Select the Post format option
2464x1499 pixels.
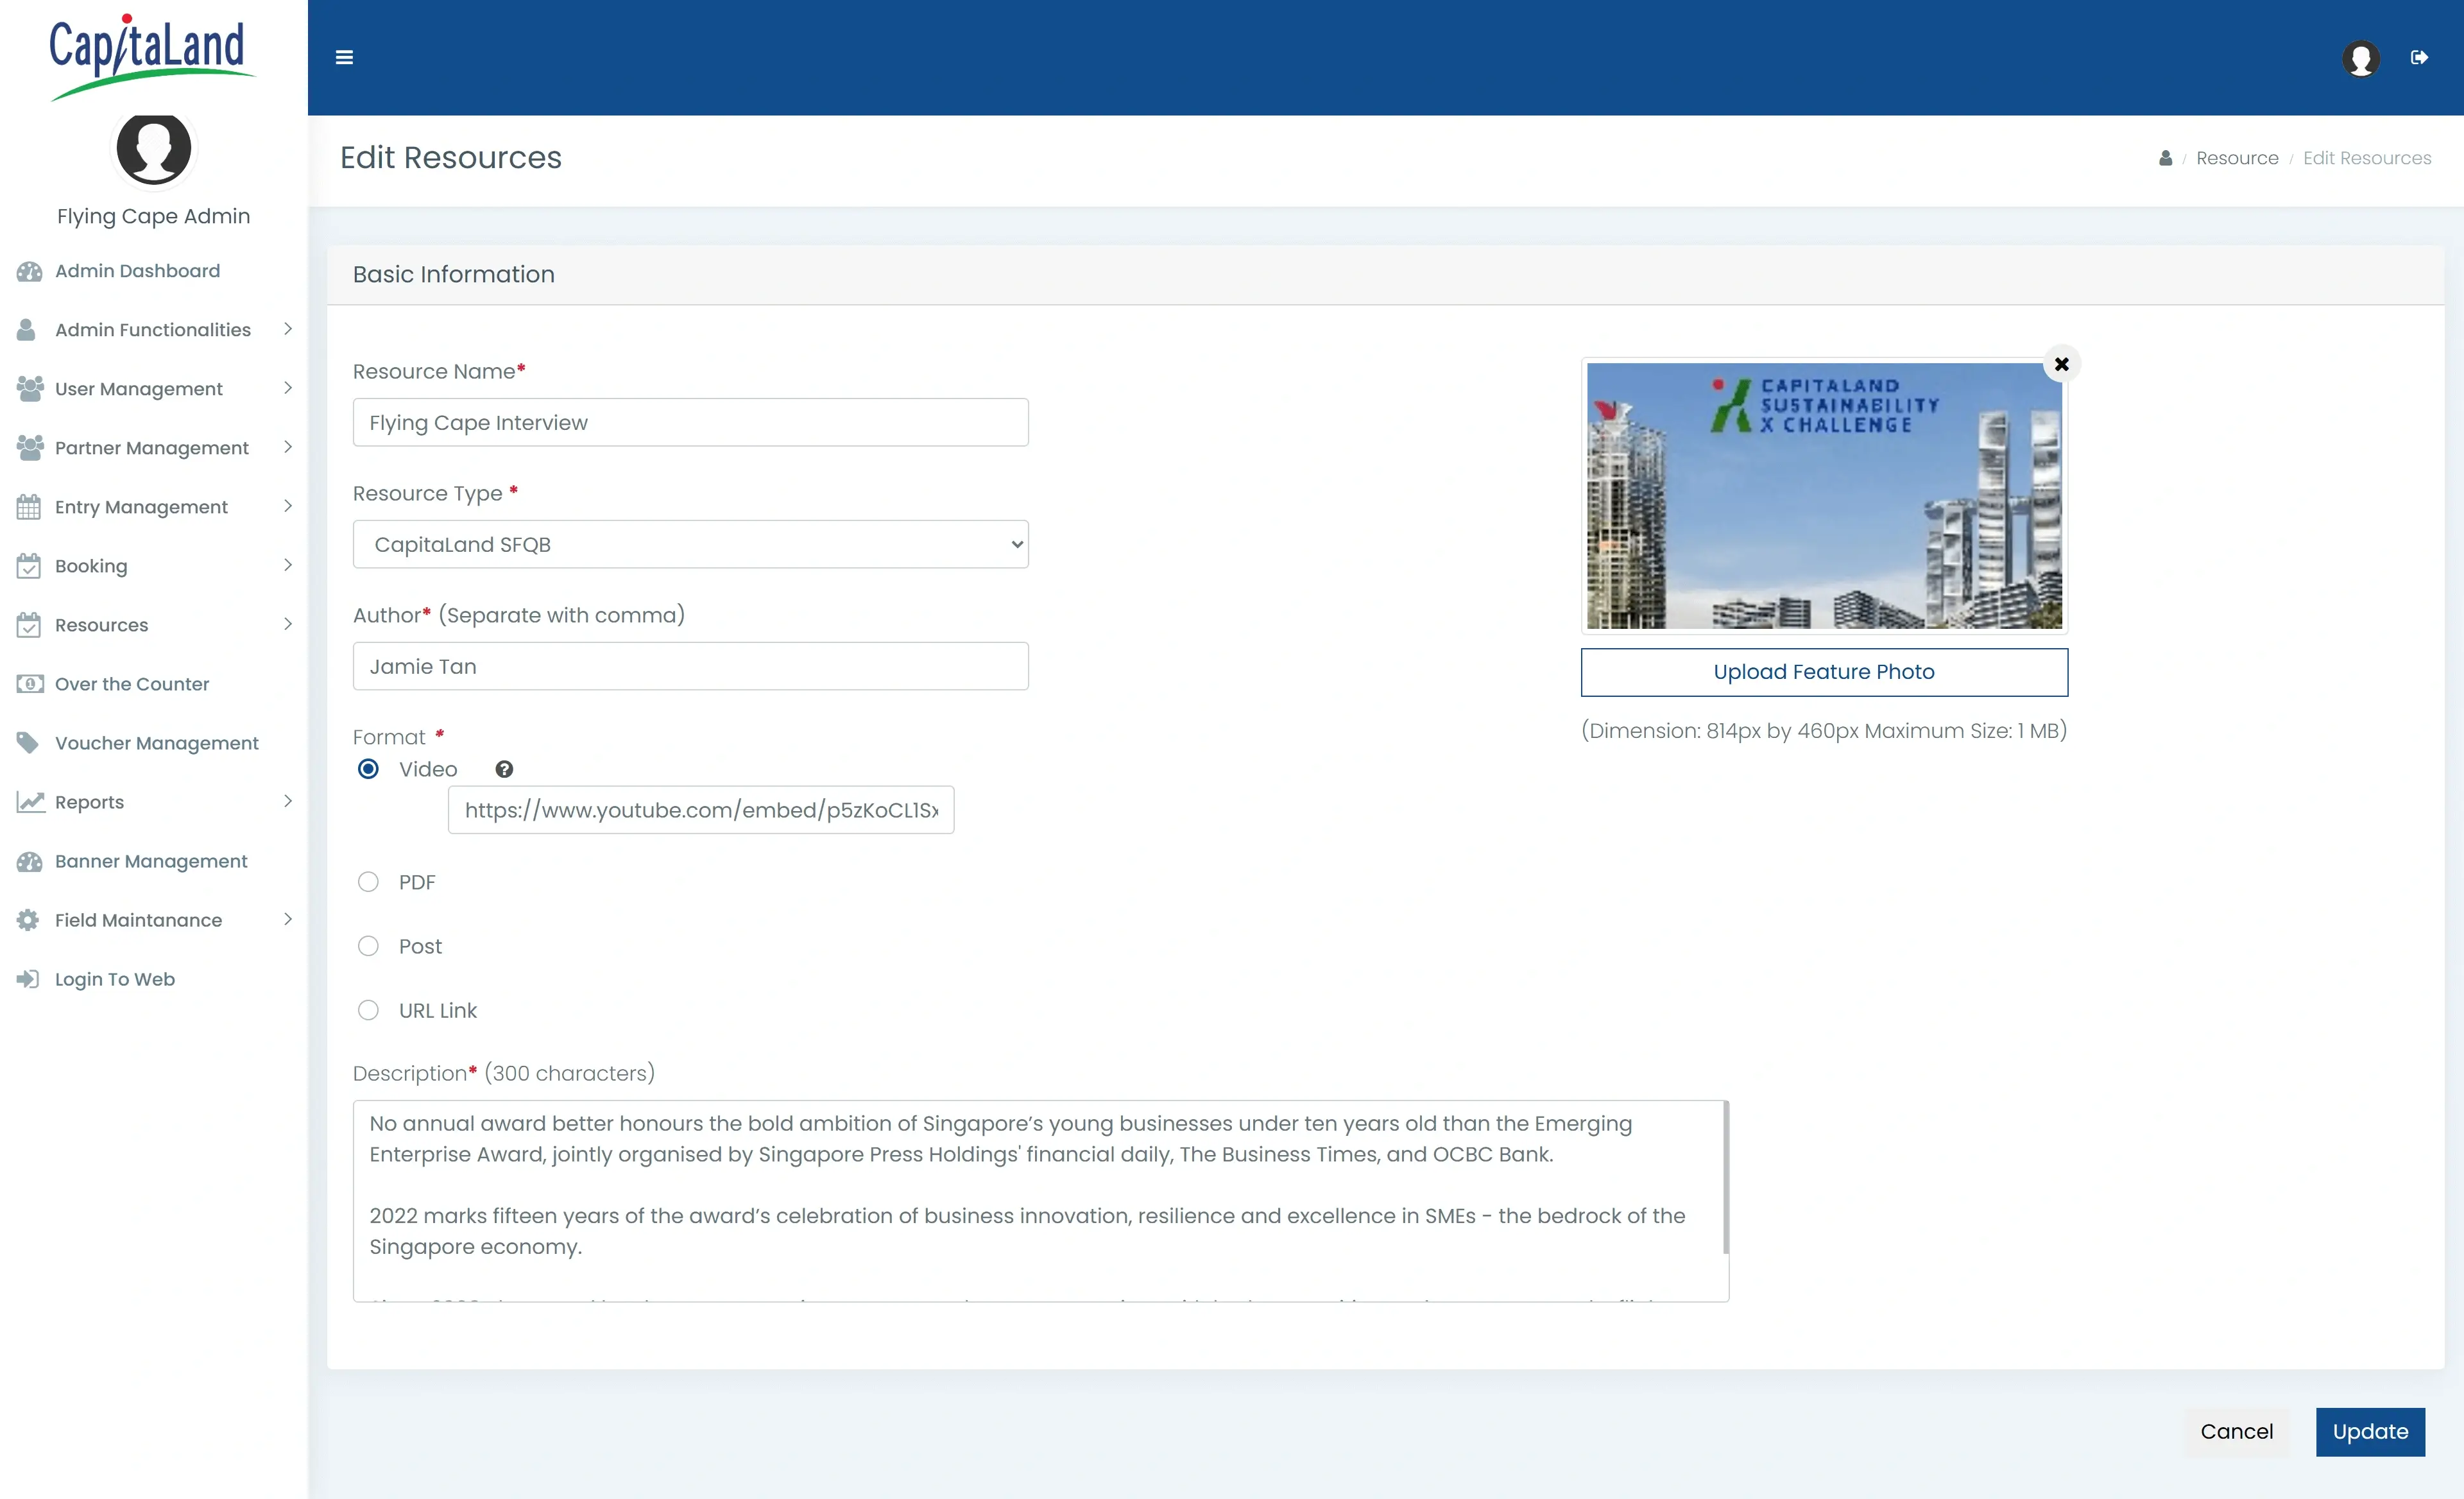[368, 946]
